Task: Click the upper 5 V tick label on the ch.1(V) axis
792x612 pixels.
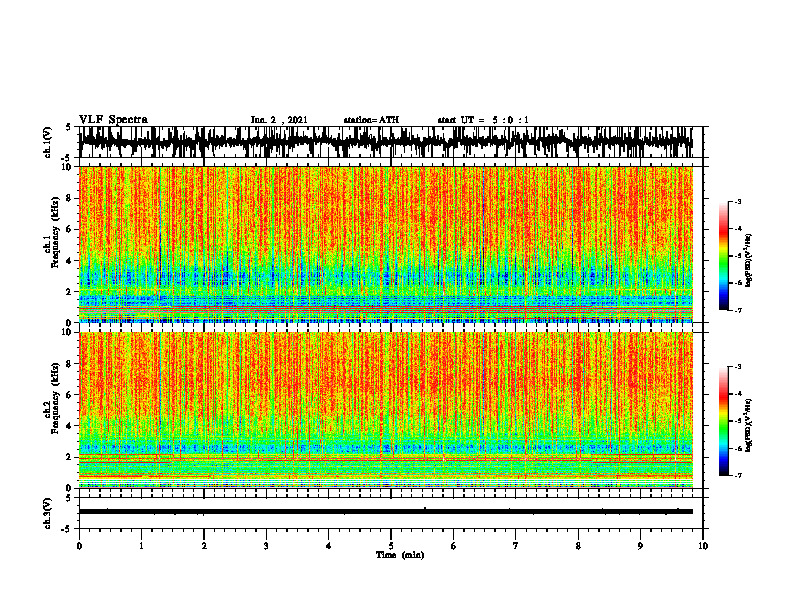Action: coord(68,128)
